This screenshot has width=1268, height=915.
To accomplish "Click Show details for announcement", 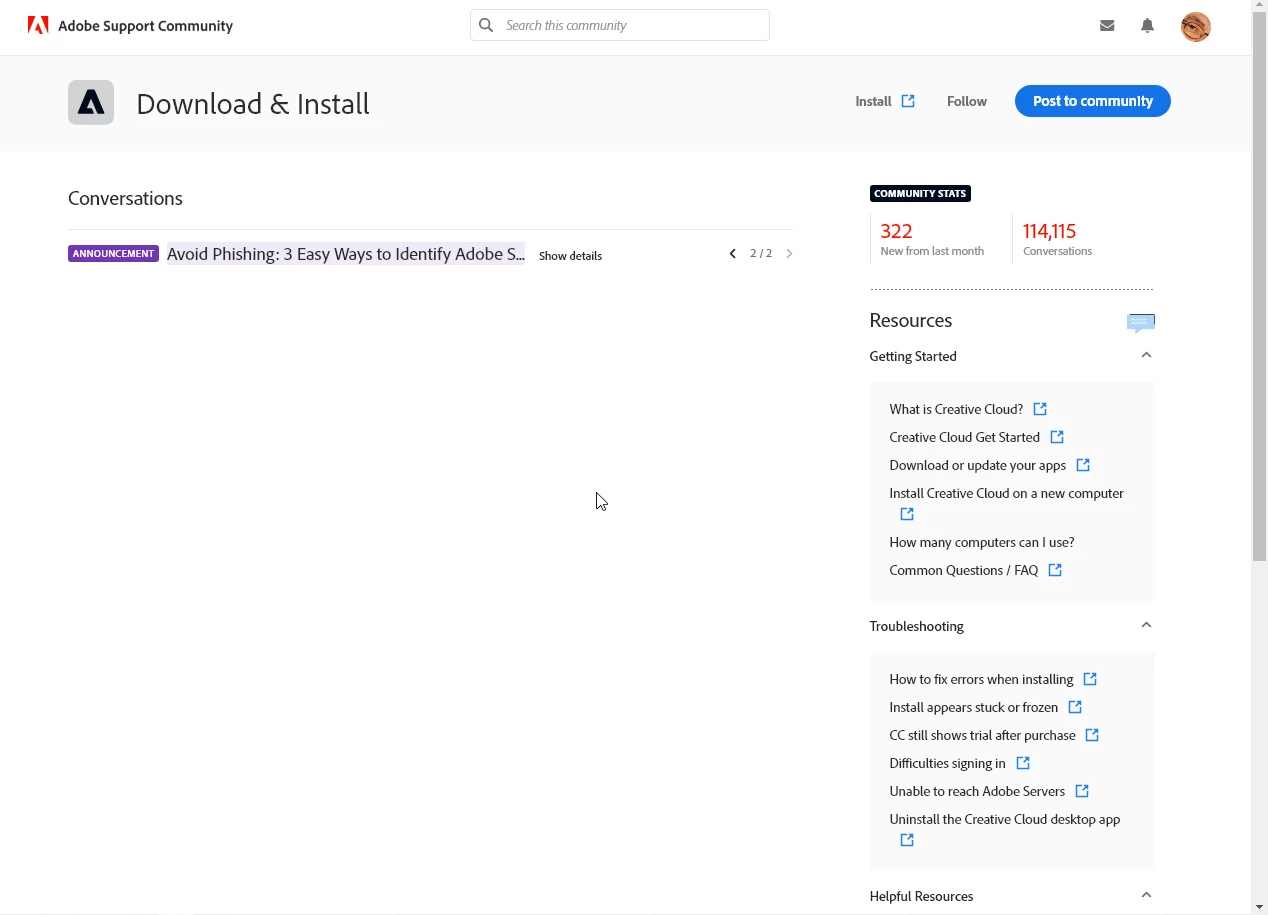I will click(x=570, y=256).
